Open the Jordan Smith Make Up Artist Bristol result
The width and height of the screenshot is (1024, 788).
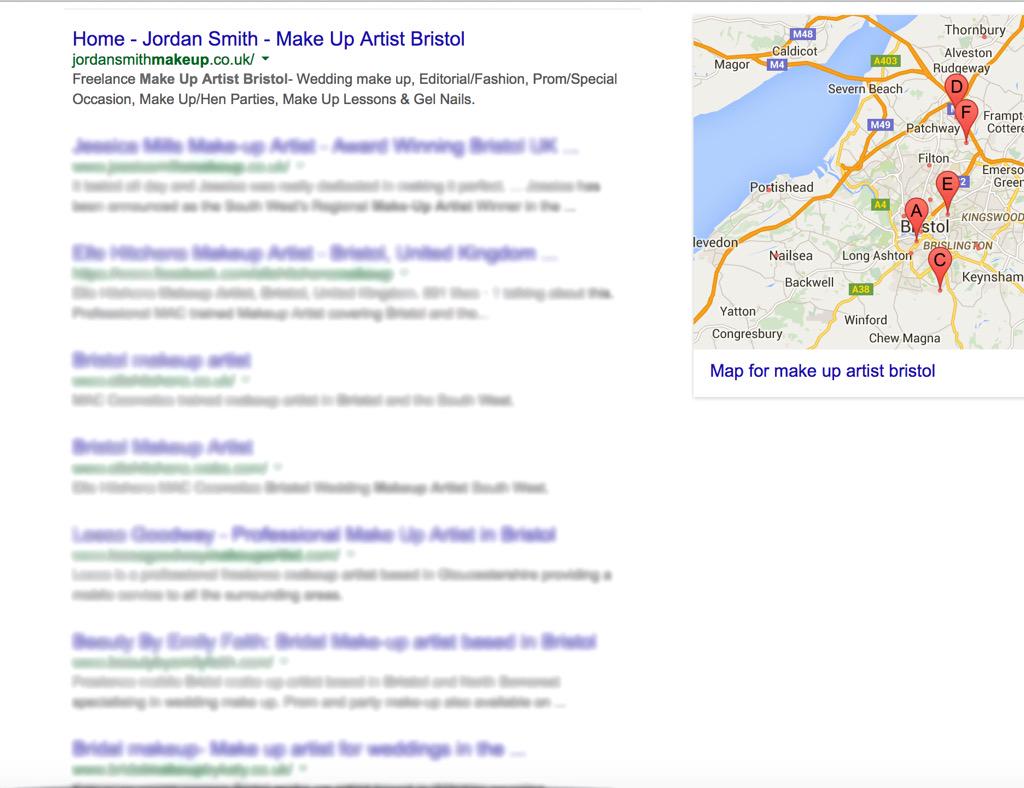point(268,39)
